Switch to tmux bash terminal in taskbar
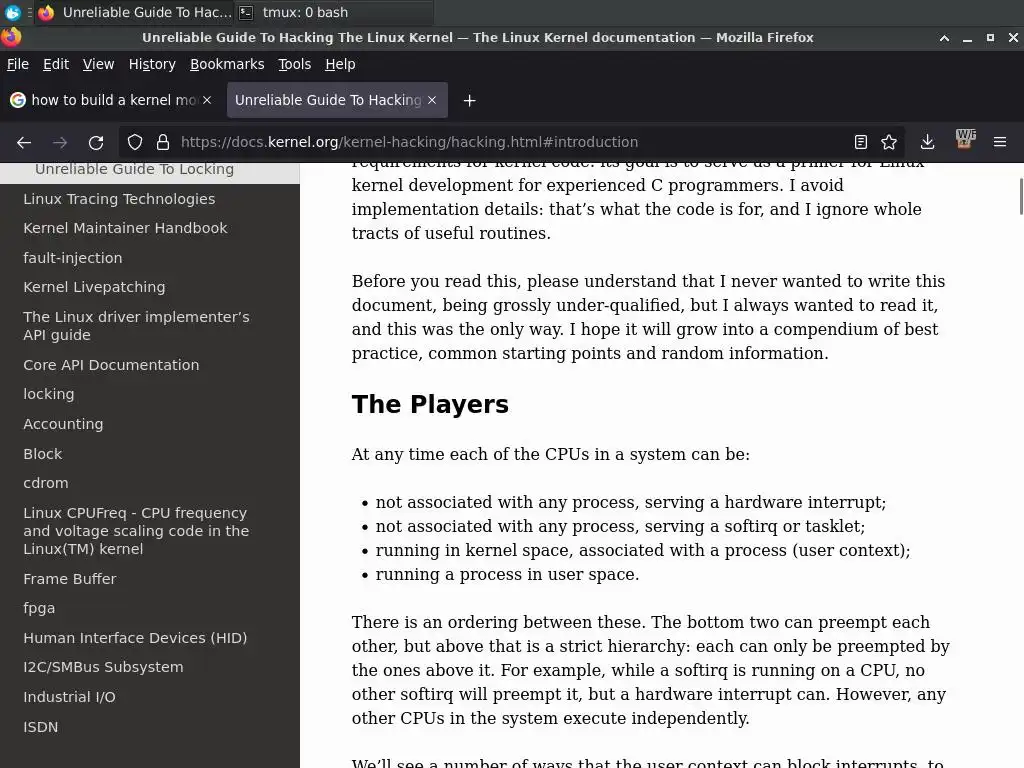Screen dimensions: 1024x768 [x=333, y=12]
